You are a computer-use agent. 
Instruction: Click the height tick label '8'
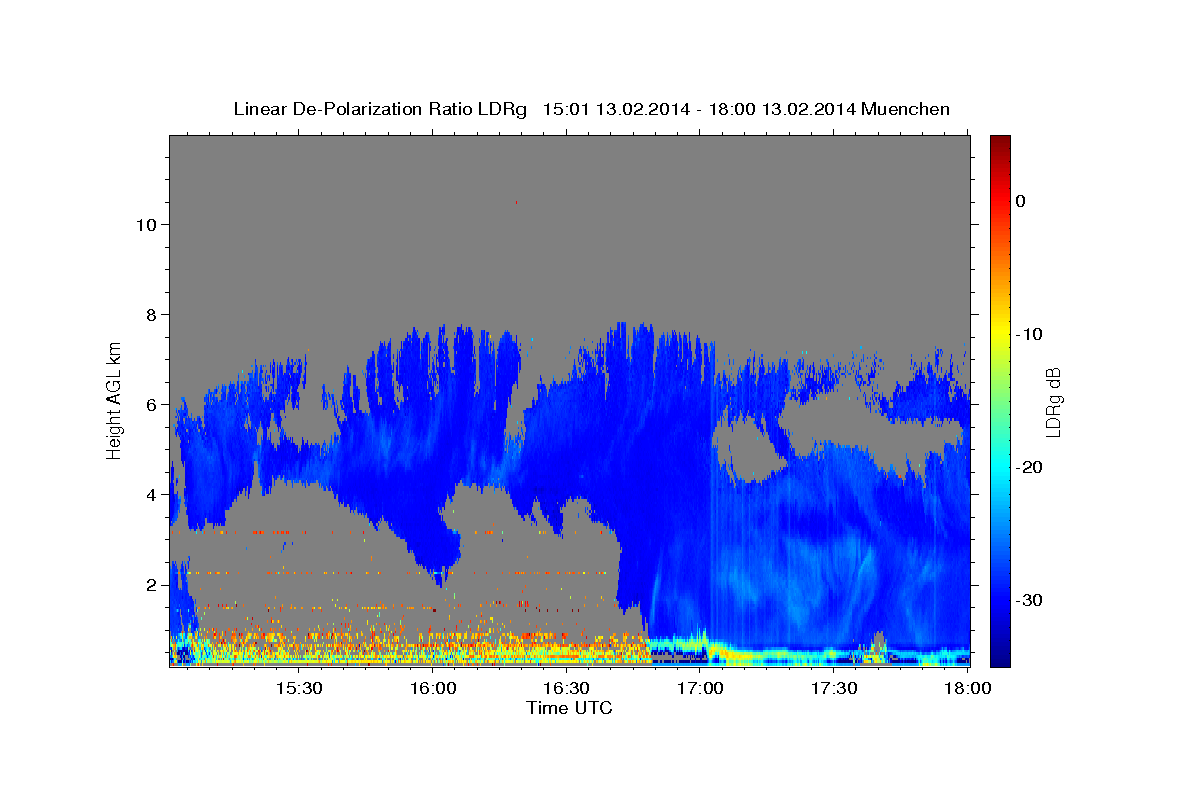tap(150, 314)
